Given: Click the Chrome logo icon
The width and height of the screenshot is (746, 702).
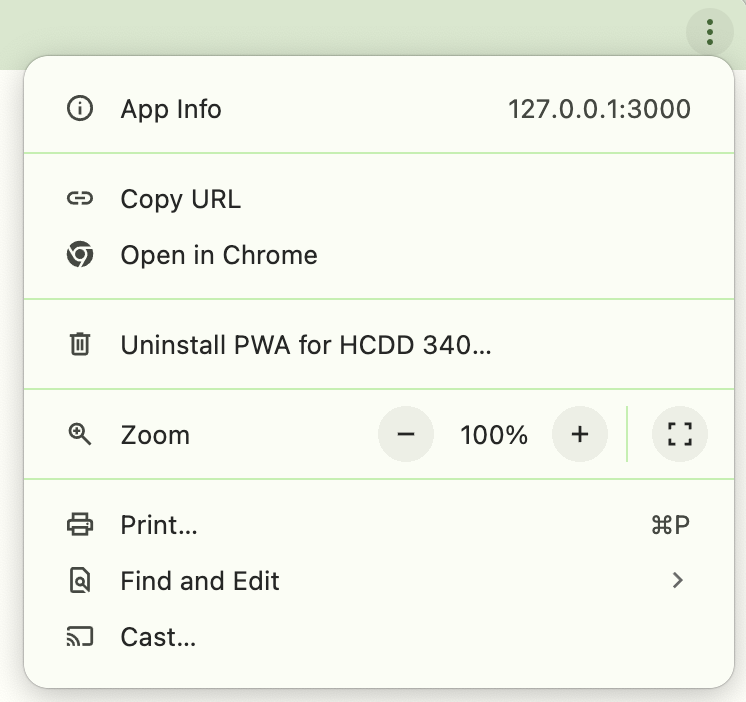Looking at the screenshot, I should point(79,255).
